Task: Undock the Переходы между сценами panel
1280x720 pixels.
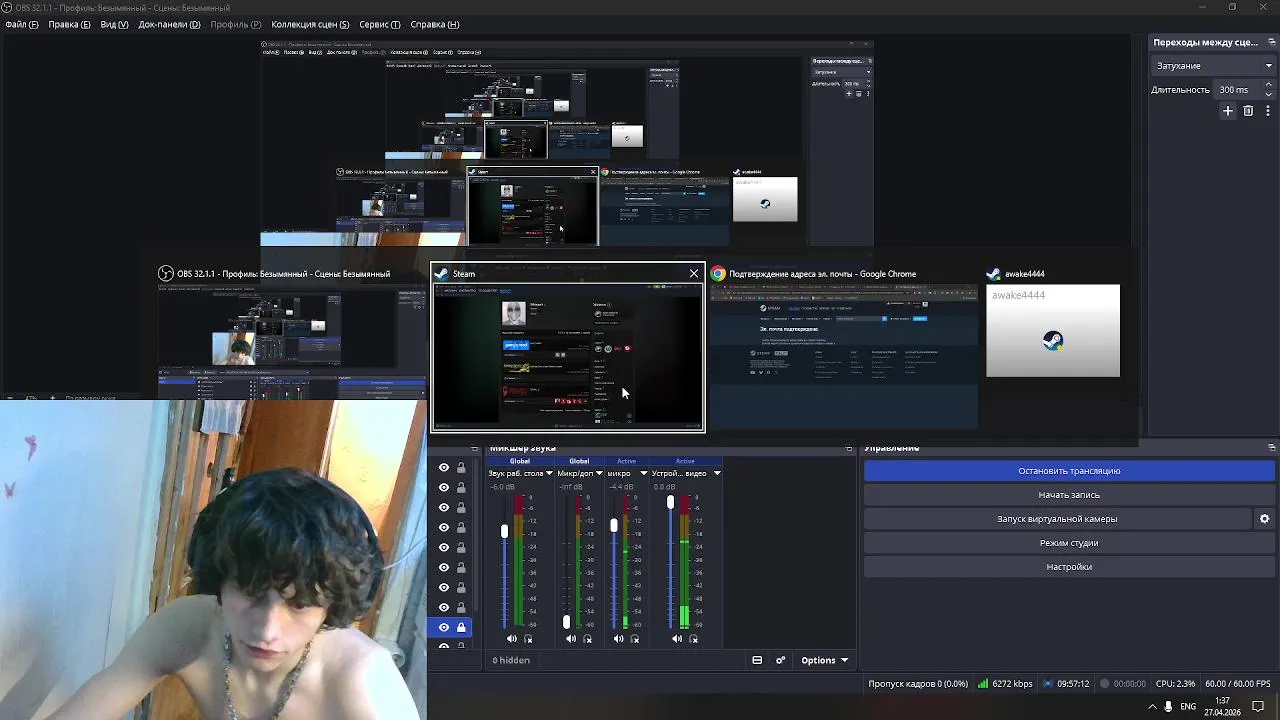Action: click(x=1272, y=42)
